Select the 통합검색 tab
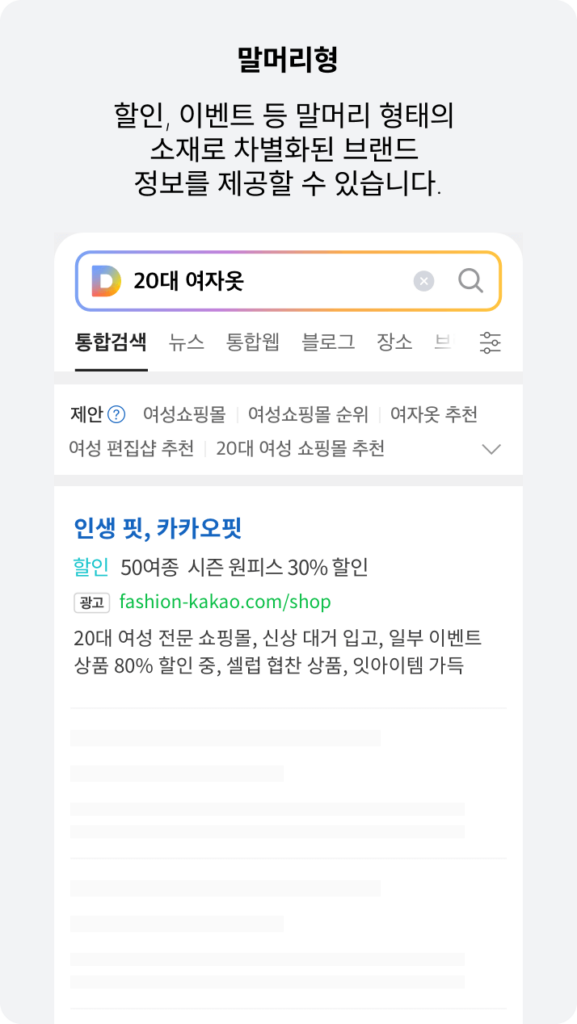This screenshot has width=577, height=1024. 111,342
